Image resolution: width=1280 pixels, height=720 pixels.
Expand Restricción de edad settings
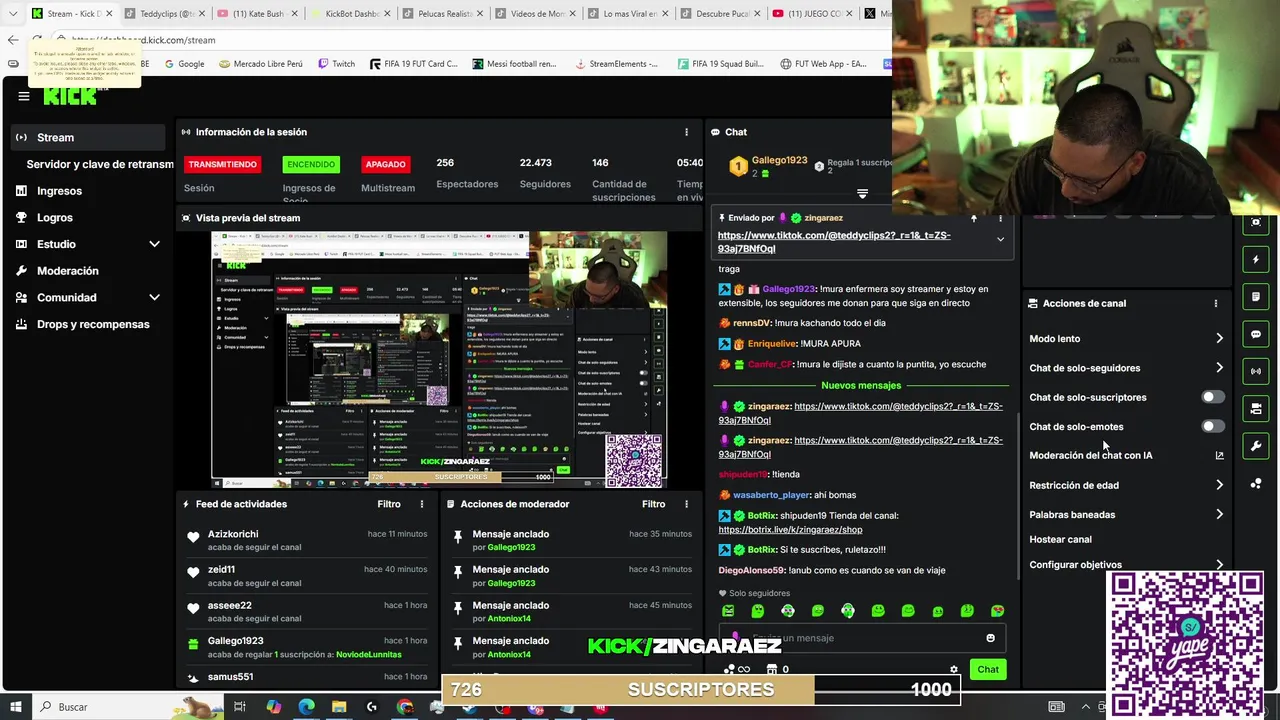point(1219,485)
